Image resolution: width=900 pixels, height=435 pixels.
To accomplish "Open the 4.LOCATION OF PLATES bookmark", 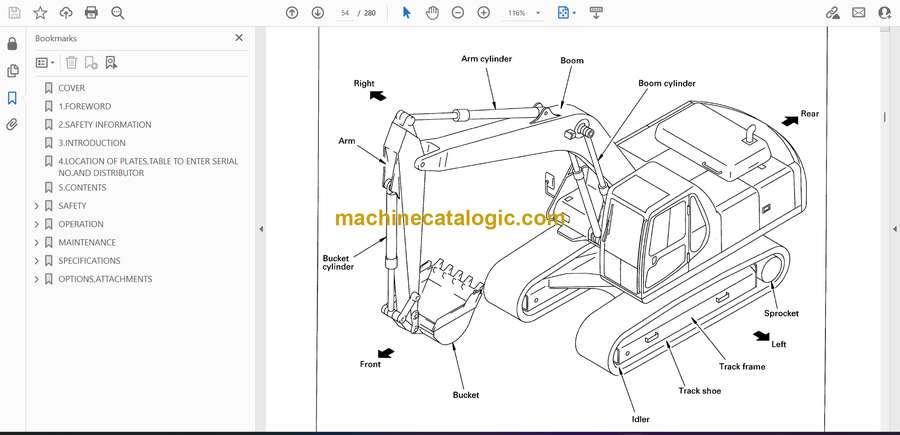I will click(x=148, y=167).
